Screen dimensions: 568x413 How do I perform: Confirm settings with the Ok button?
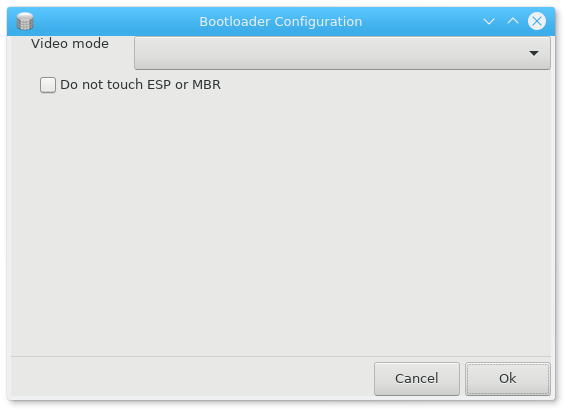tap(508, 379)
